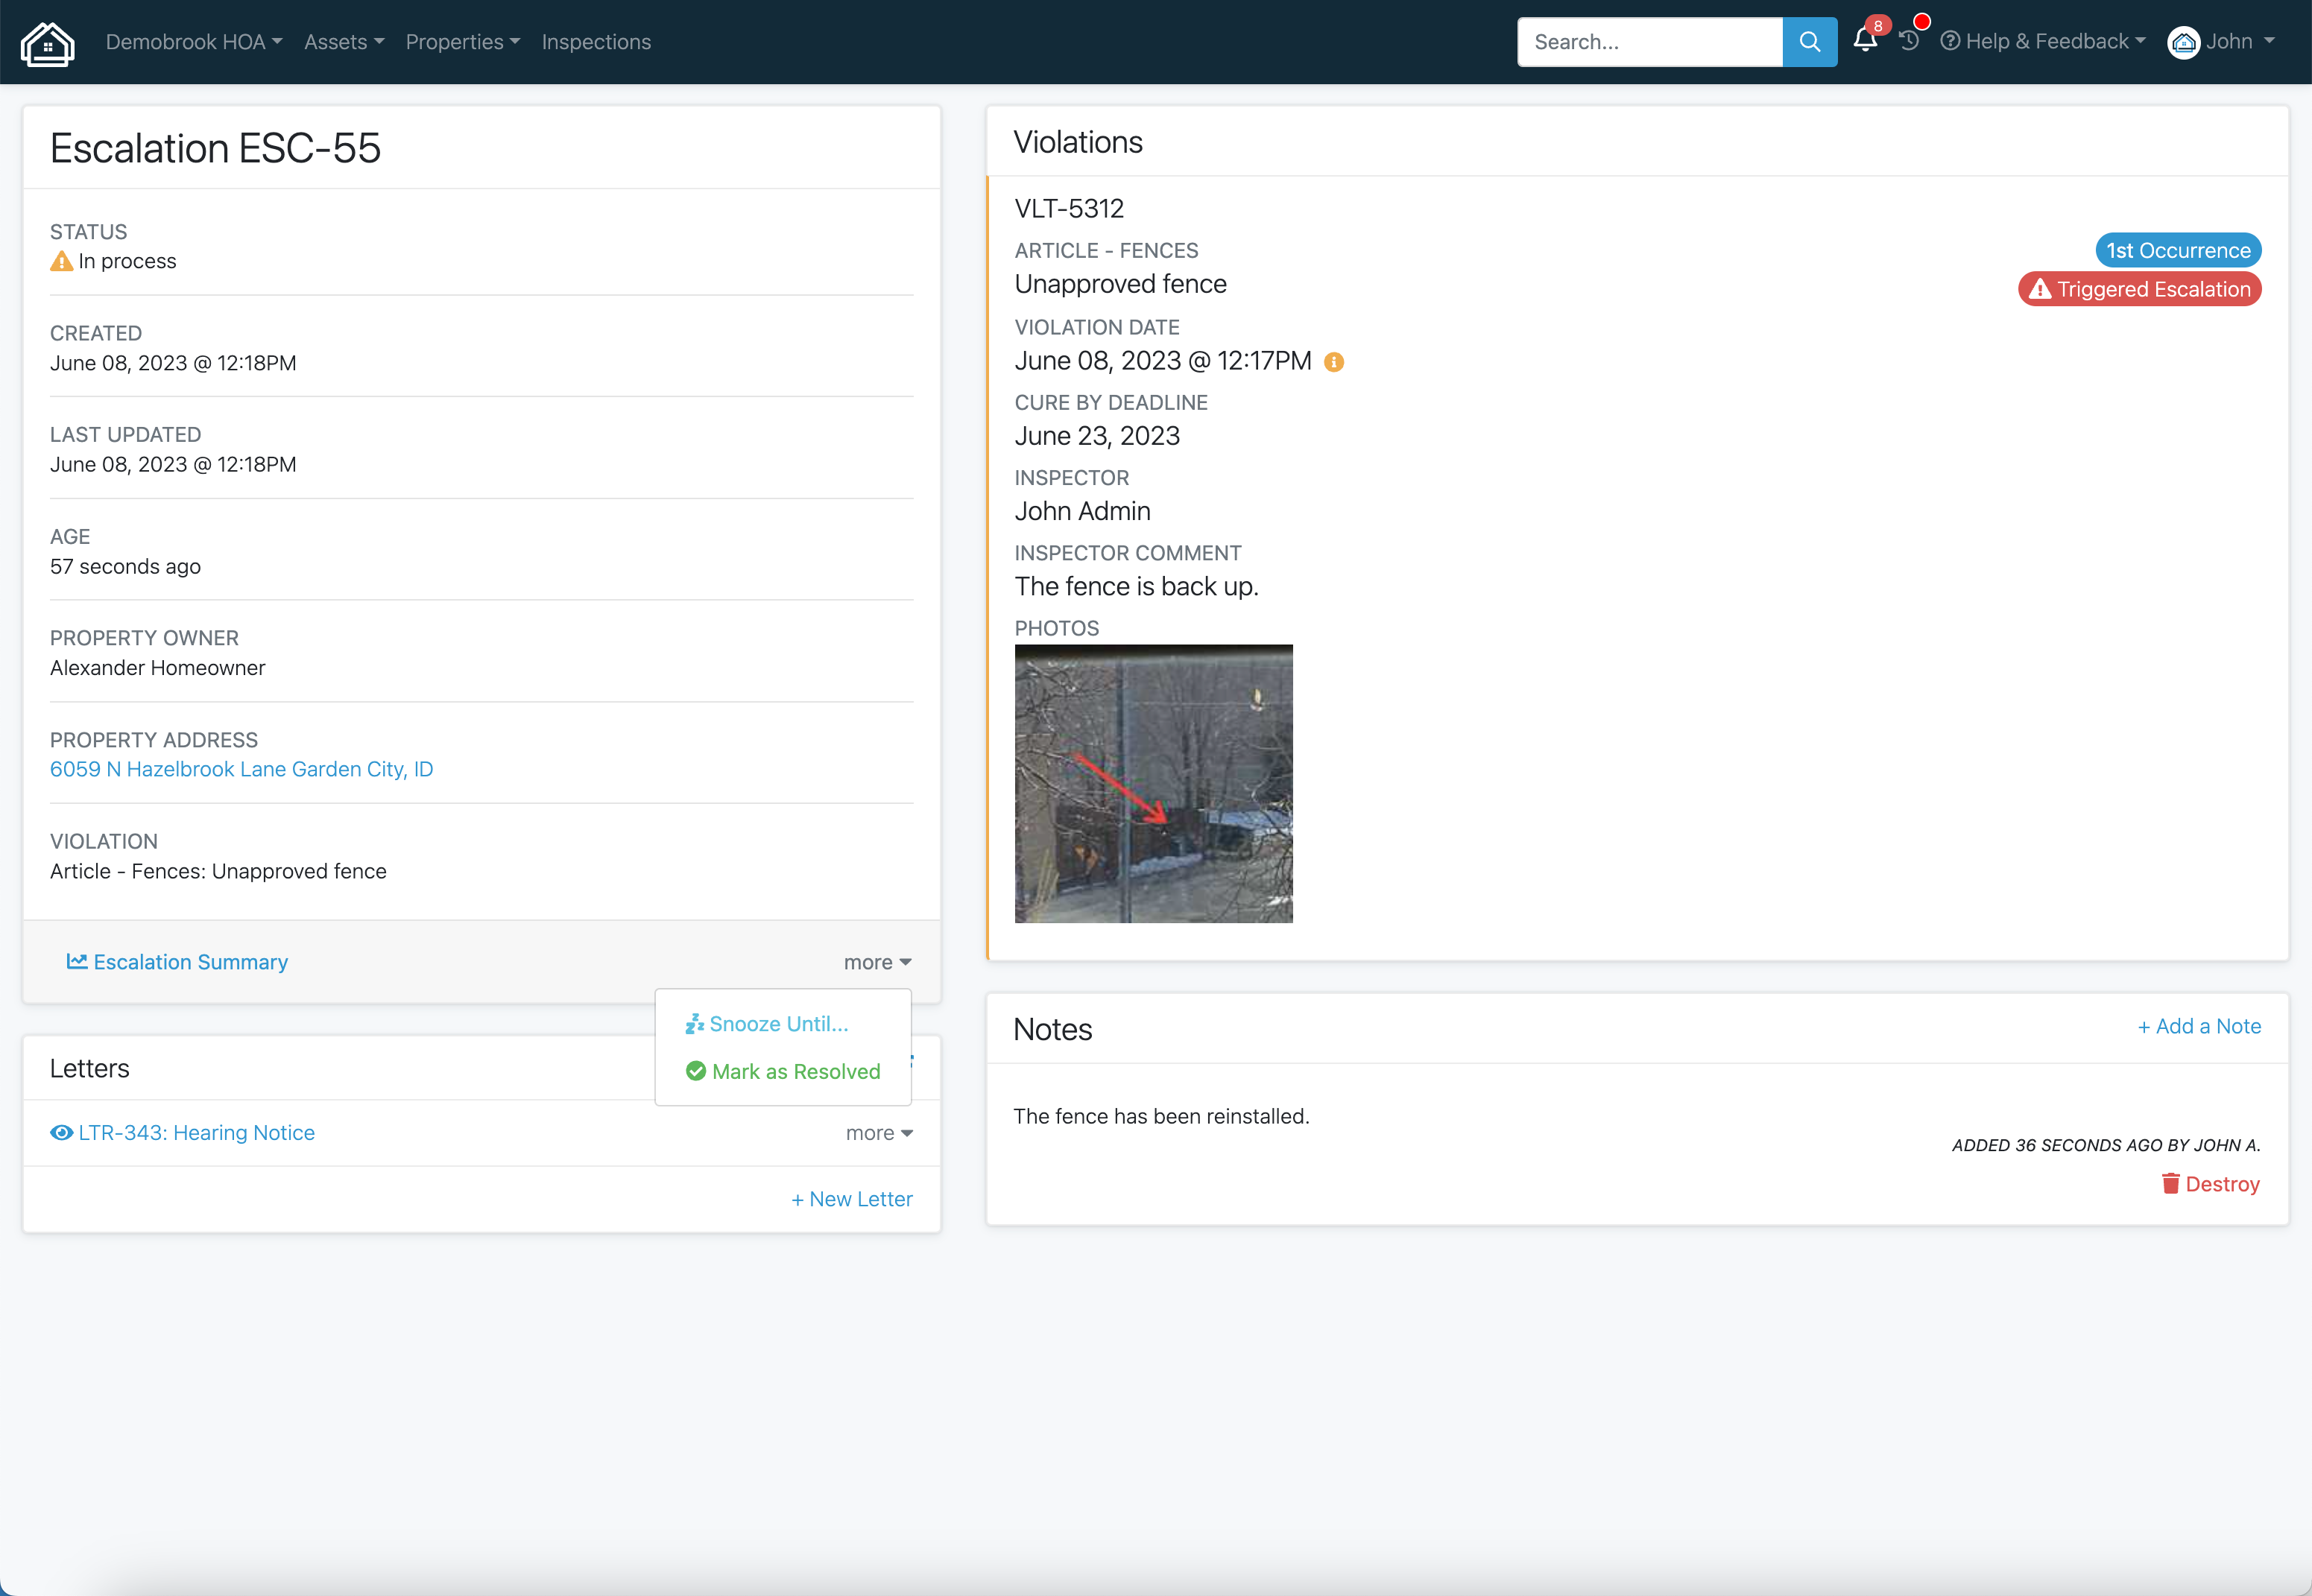Click the search magnifier button

coord(1809,42)
